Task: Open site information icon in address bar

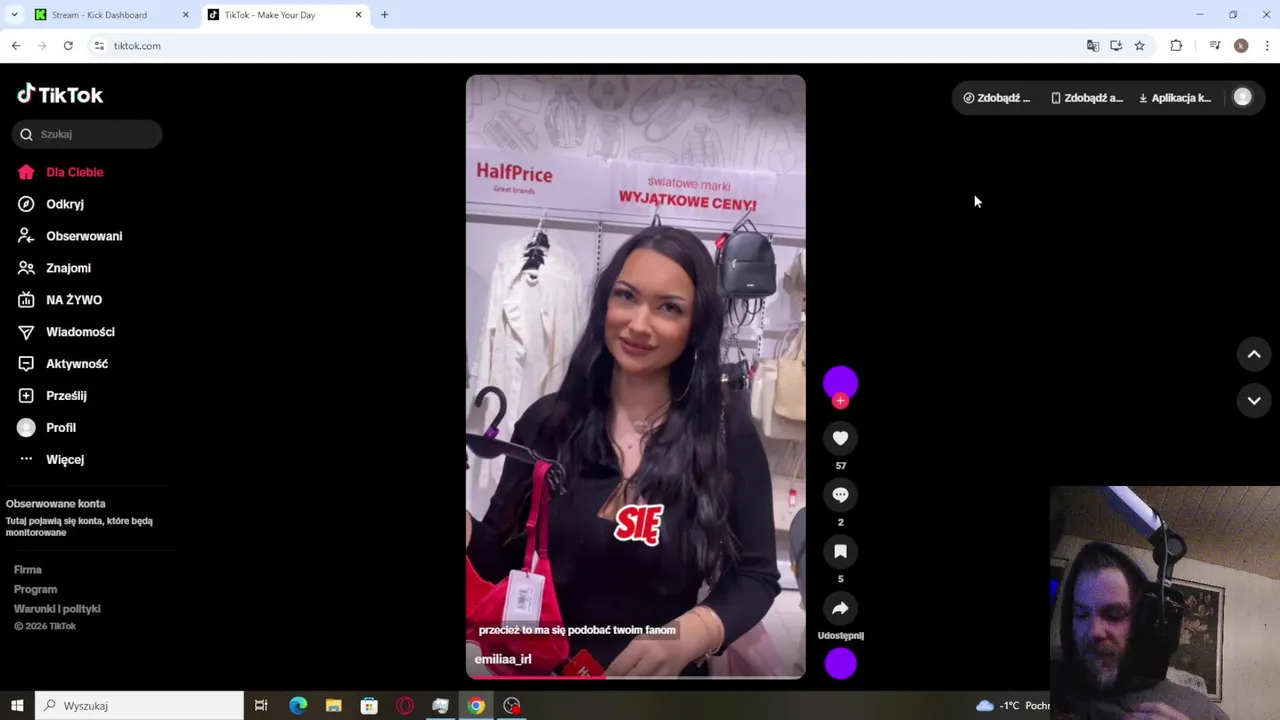Action: [x=99, y=46]
